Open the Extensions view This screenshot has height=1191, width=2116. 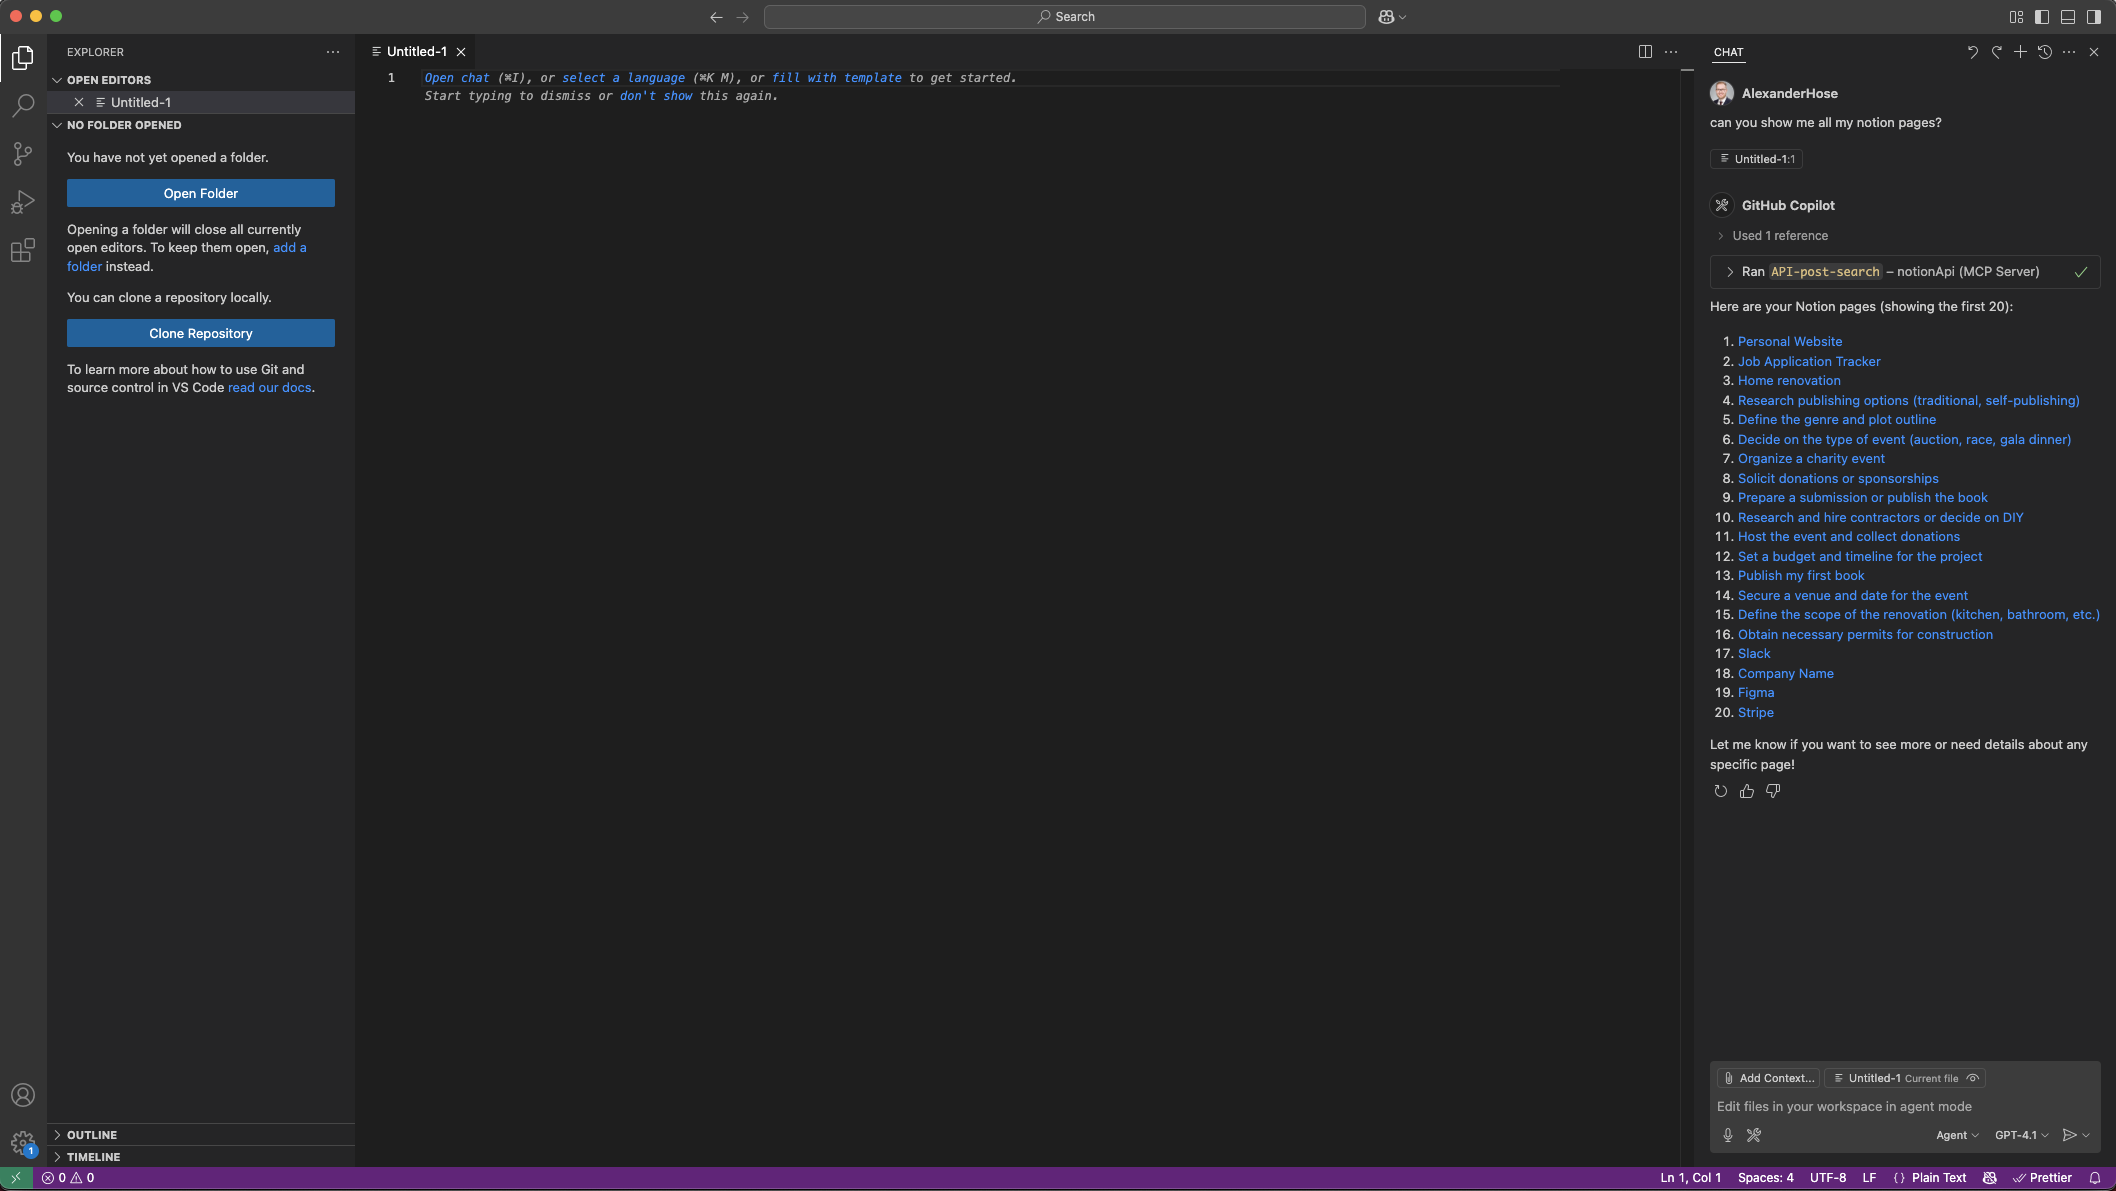click(x=23, y=250)
